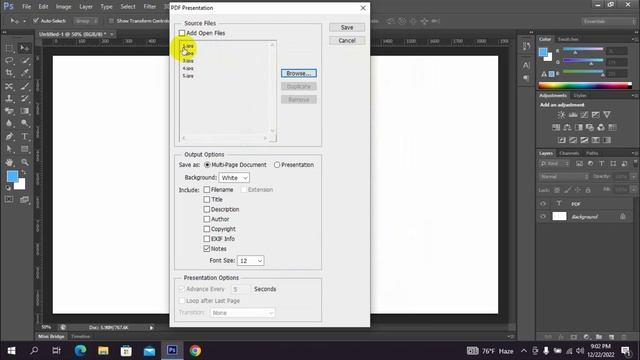Select the Hand tool
Image resolution: width=640 pixels, height=360 pixels.
[x=9, y=162]
